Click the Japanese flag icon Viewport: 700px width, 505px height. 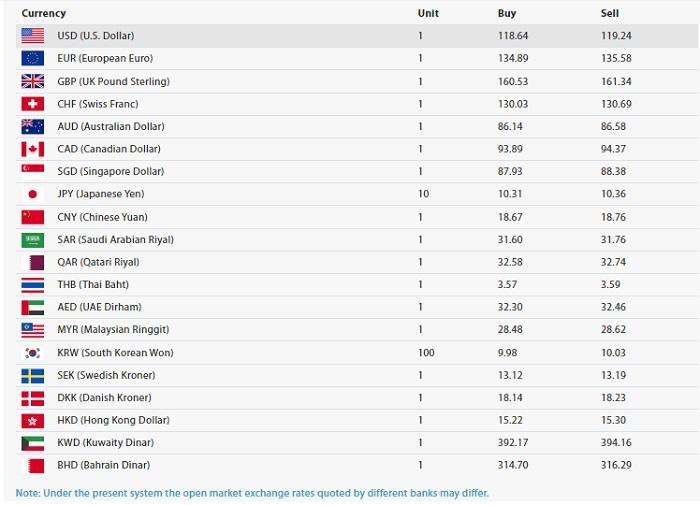[32, 194]
